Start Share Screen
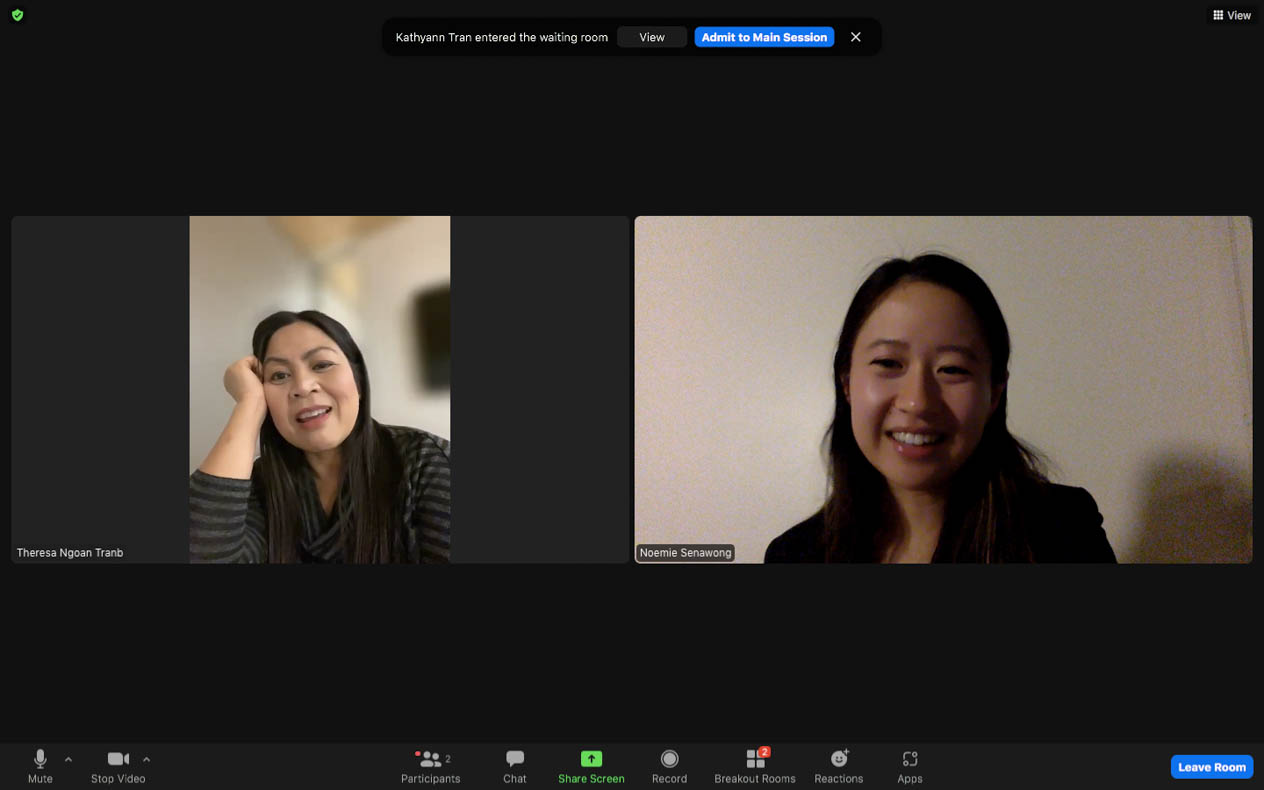Image resolution: width=1264 pixels, height=790 pixels. coord(591,766)
